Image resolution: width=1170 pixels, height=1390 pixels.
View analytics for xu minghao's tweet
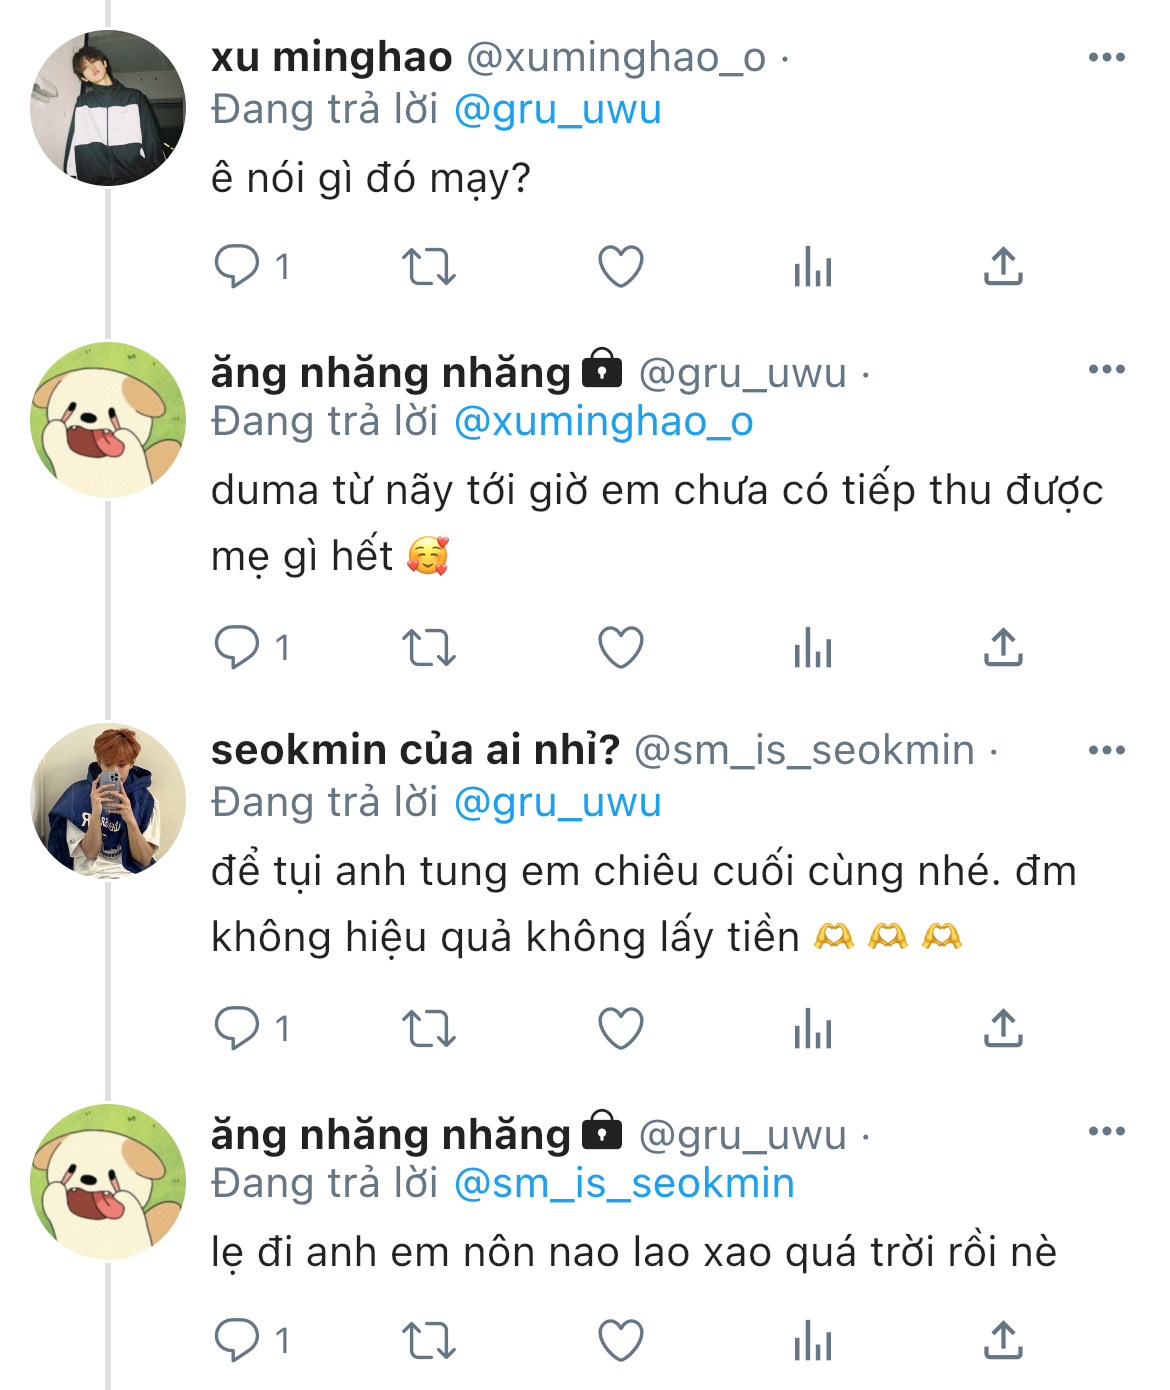812,267
